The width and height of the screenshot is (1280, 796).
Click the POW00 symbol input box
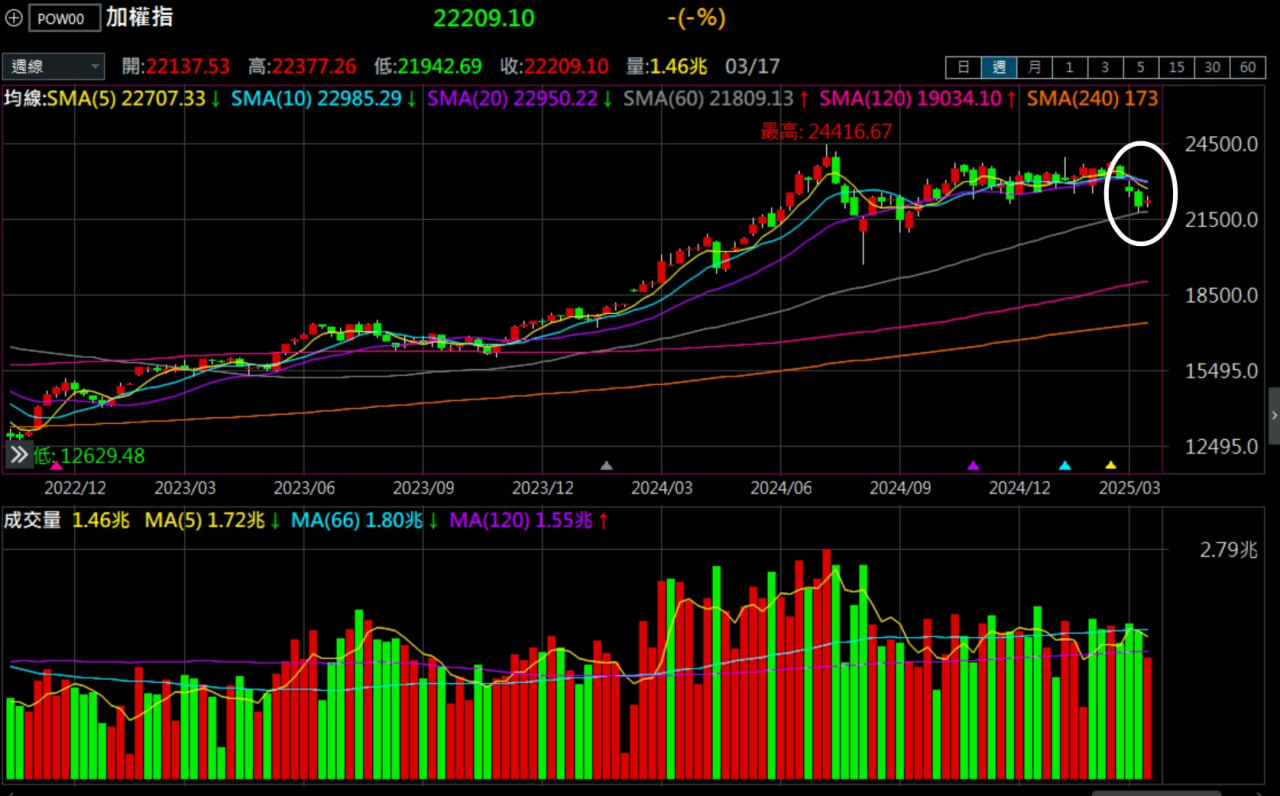click(64, 18)
